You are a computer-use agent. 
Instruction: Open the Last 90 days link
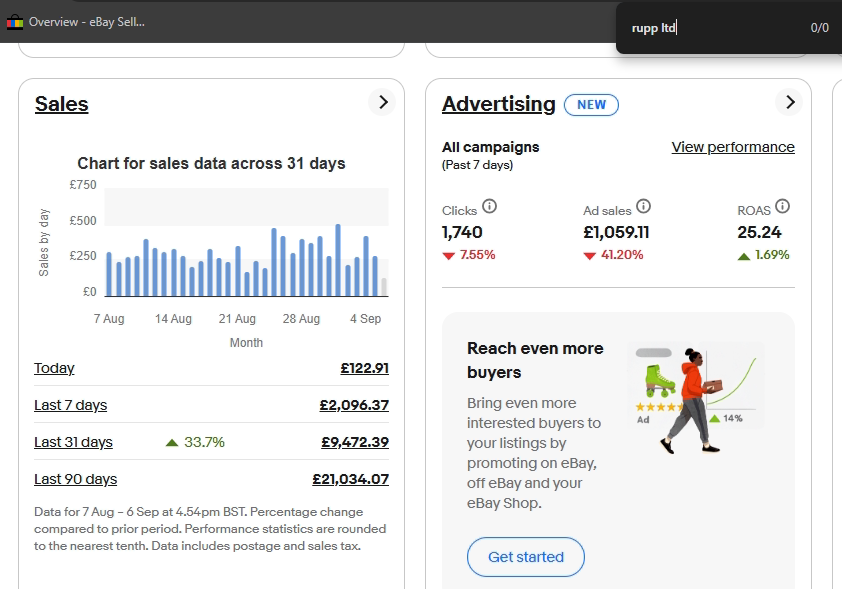click(x=76, y=479)
